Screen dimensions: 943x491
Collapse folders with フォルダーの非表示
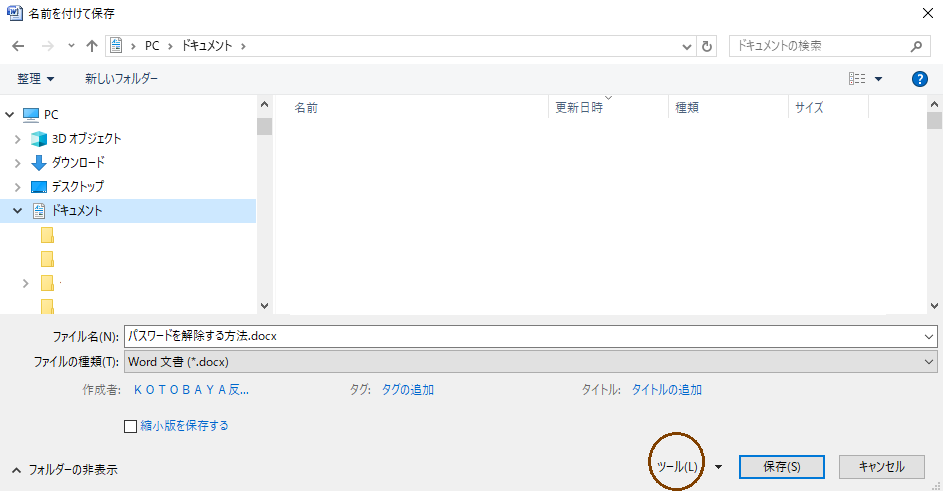[x=69, y=469]
